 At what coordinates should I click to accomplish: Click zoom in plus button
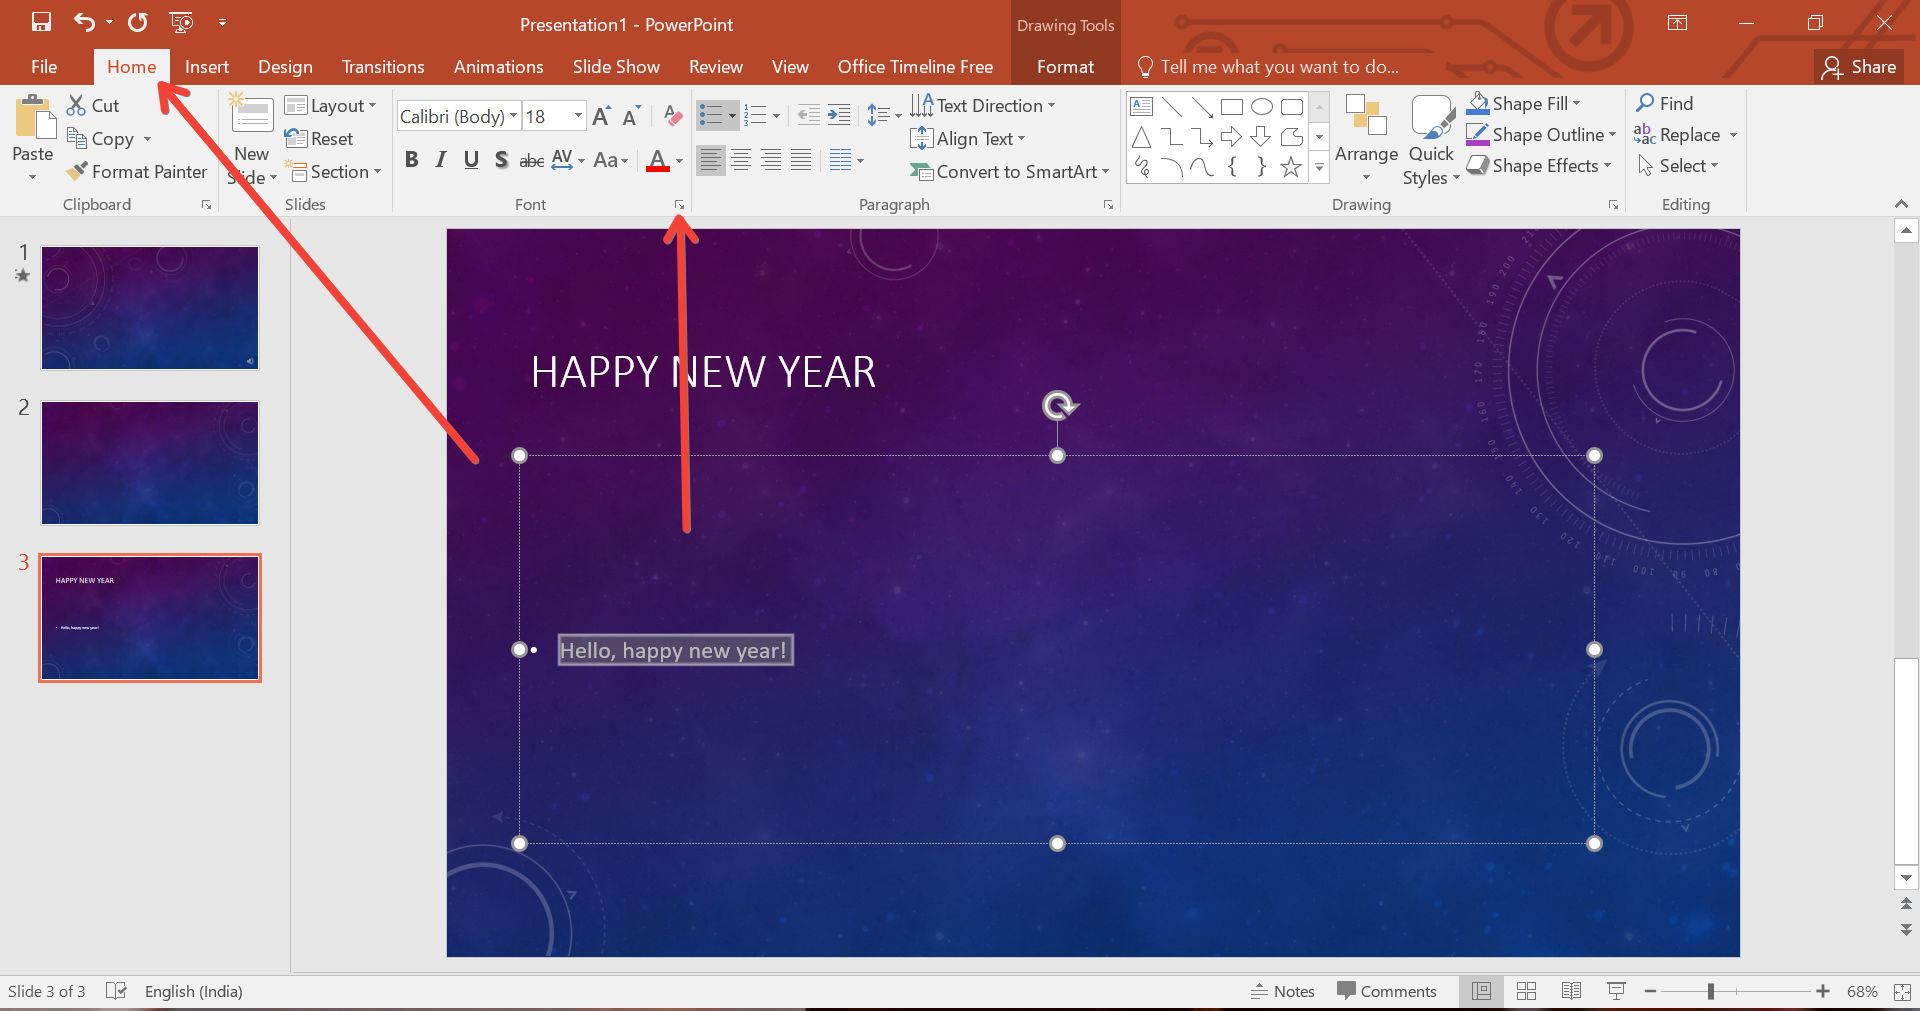click(x=1823, y=991)
